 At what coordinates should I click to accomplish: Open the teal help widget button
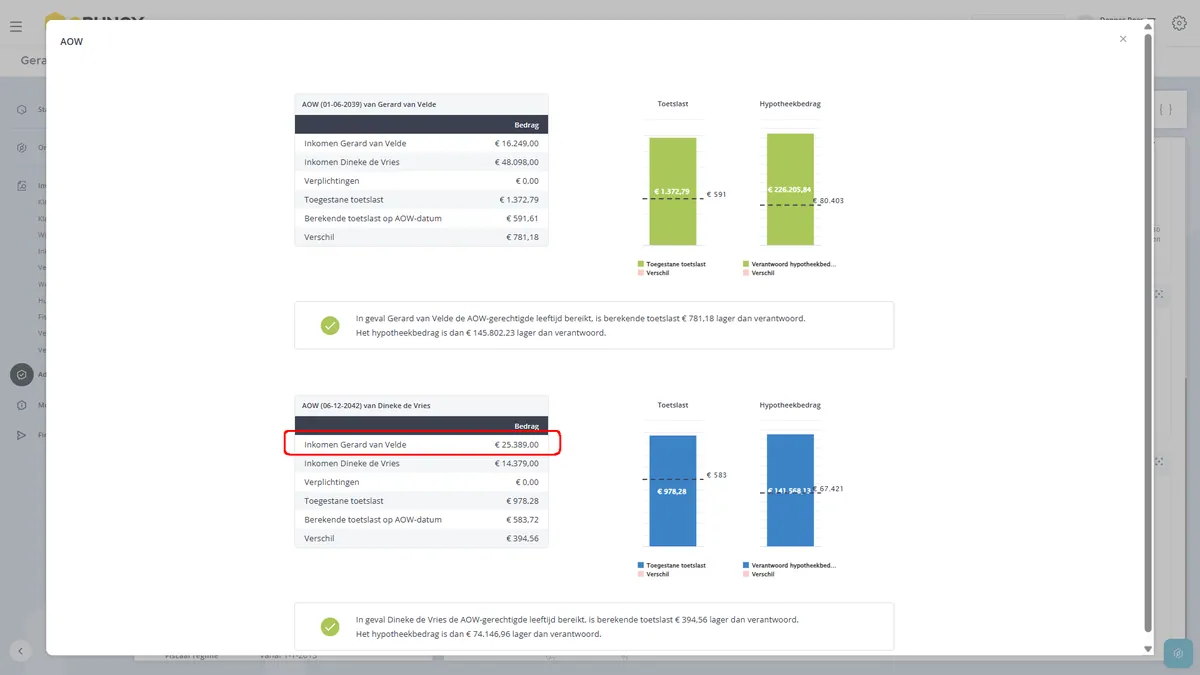(1178, 653)
